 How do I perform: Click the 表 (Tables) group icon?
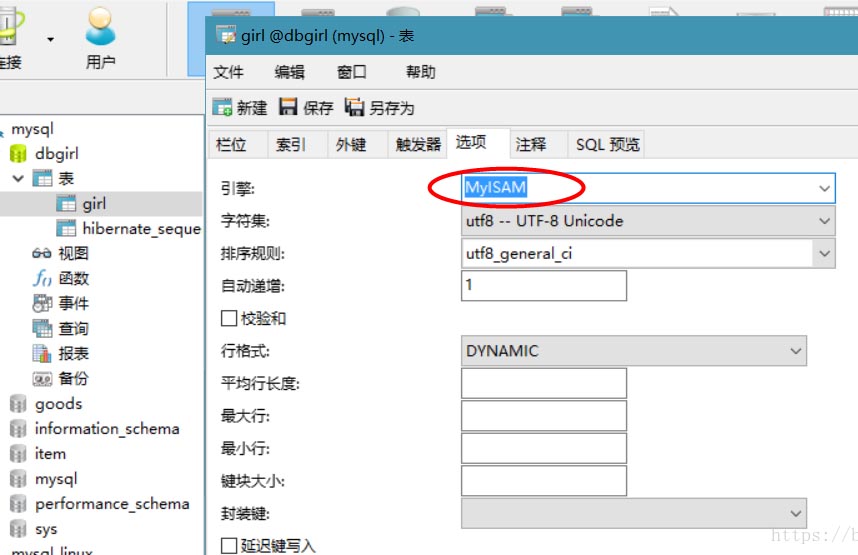click(x=42, y=178)
